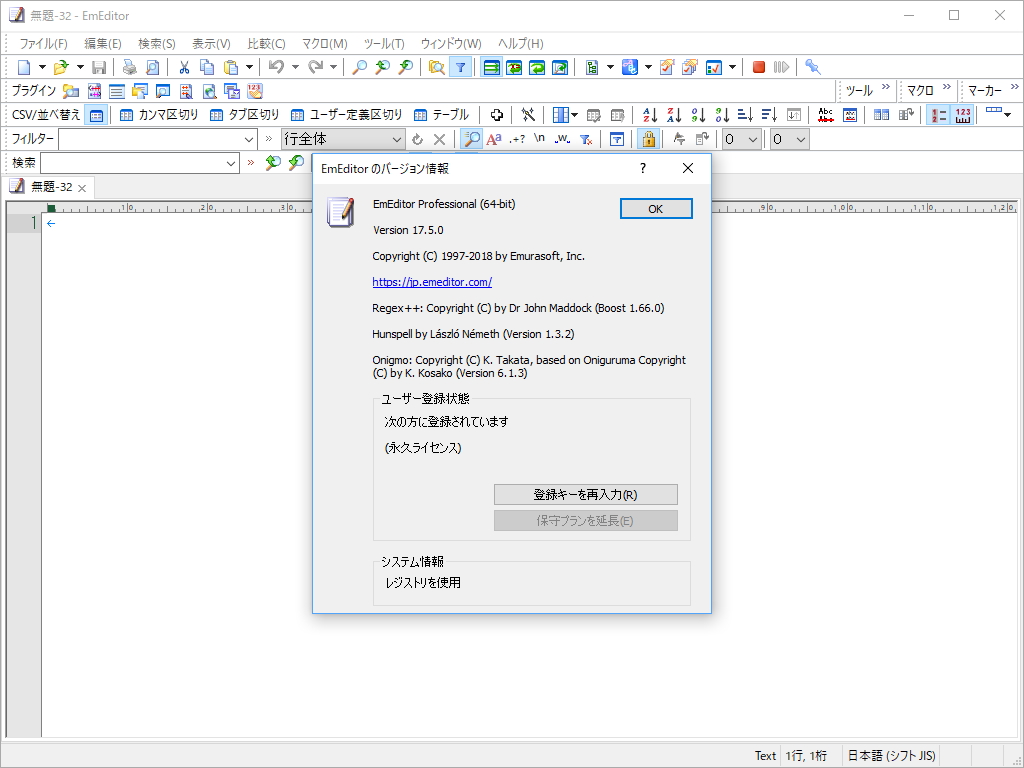Screen dimensions: 1024x768
Task: Sort ascending using the CSV toolbar sort icon
Action: (x=649, y=114)
